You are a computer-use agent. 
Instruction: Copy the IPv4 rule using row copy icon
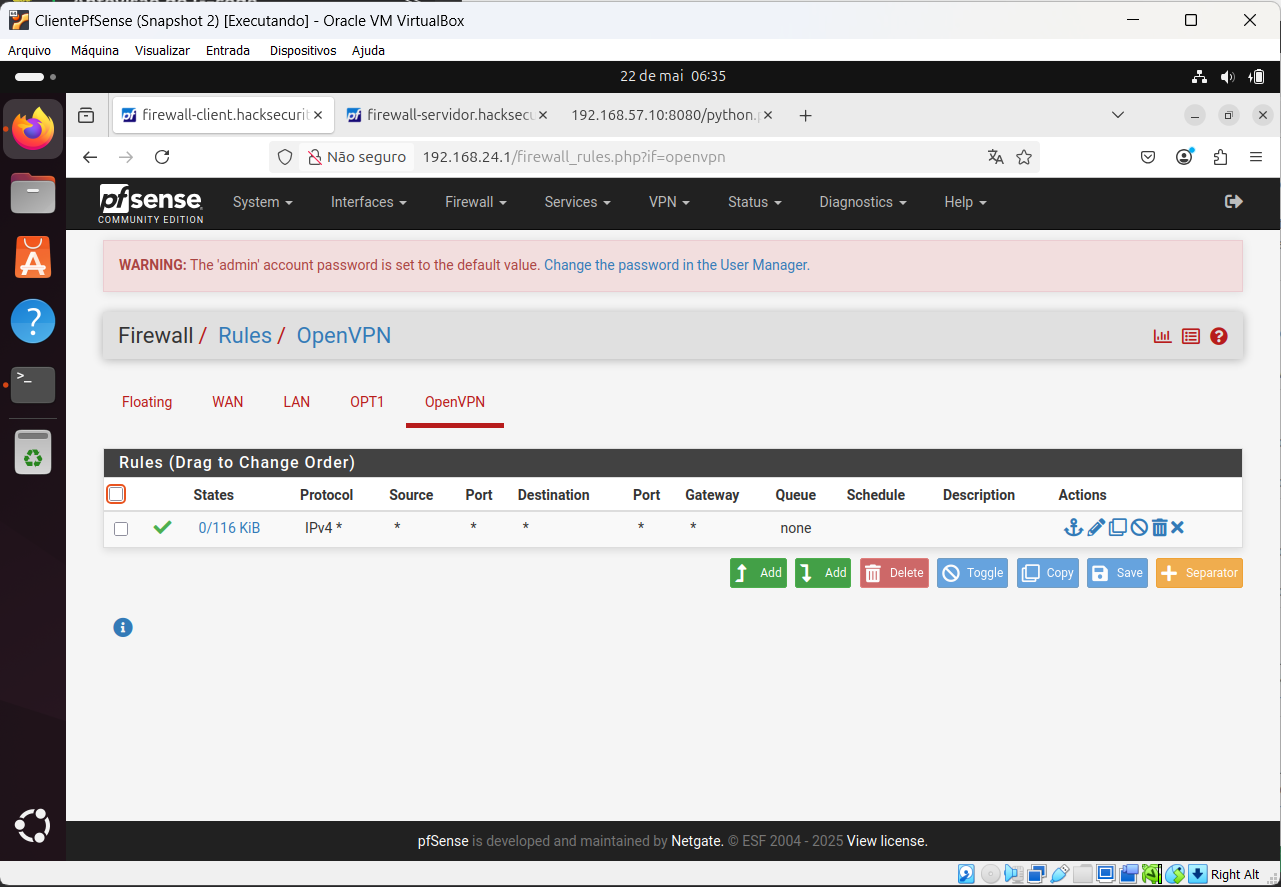1117,527
